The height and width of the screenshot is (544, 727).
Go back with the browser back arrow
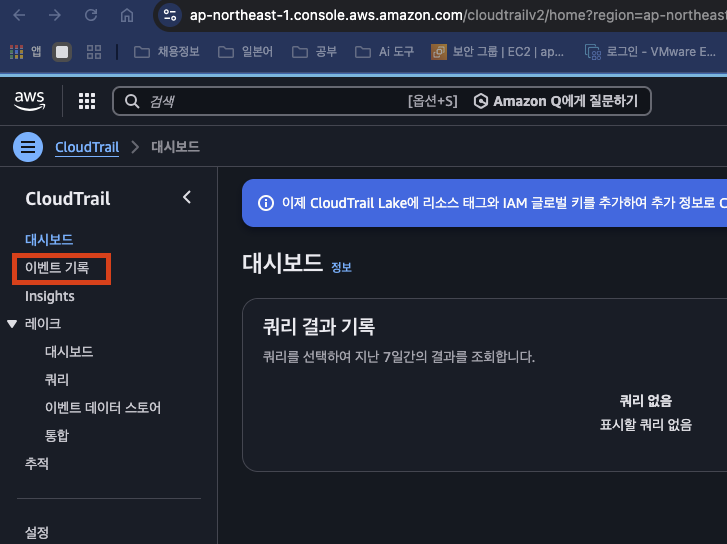tap(19, 15)
